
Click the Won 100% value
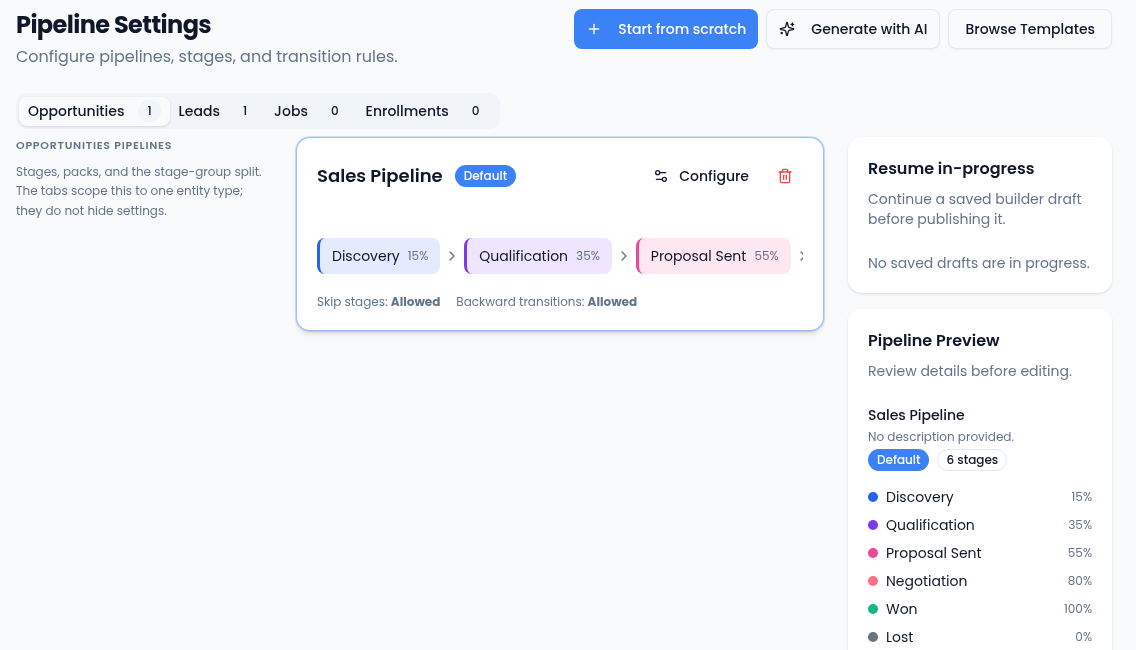[x=1077, y=609]
